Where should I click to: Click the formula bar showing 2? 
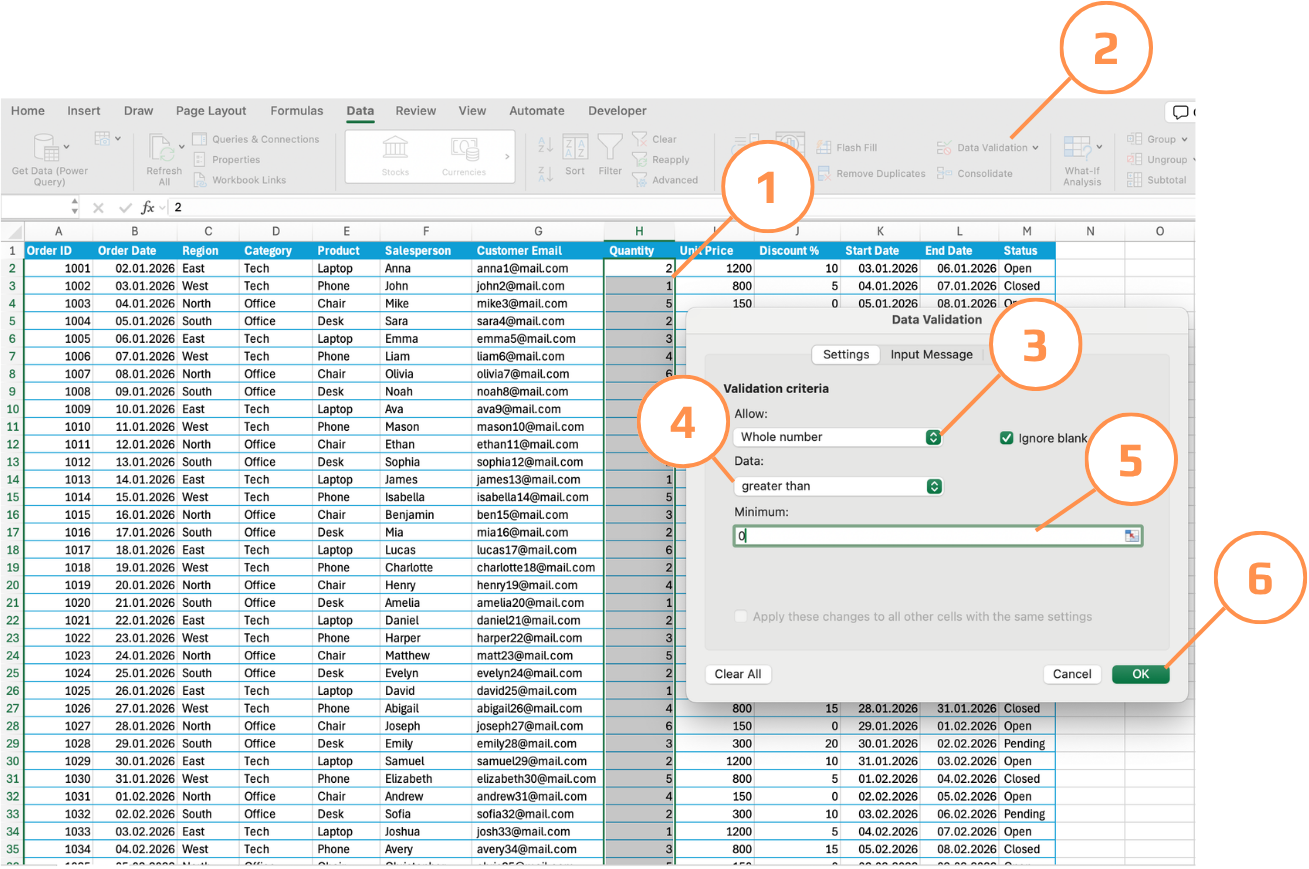point(680,208)
